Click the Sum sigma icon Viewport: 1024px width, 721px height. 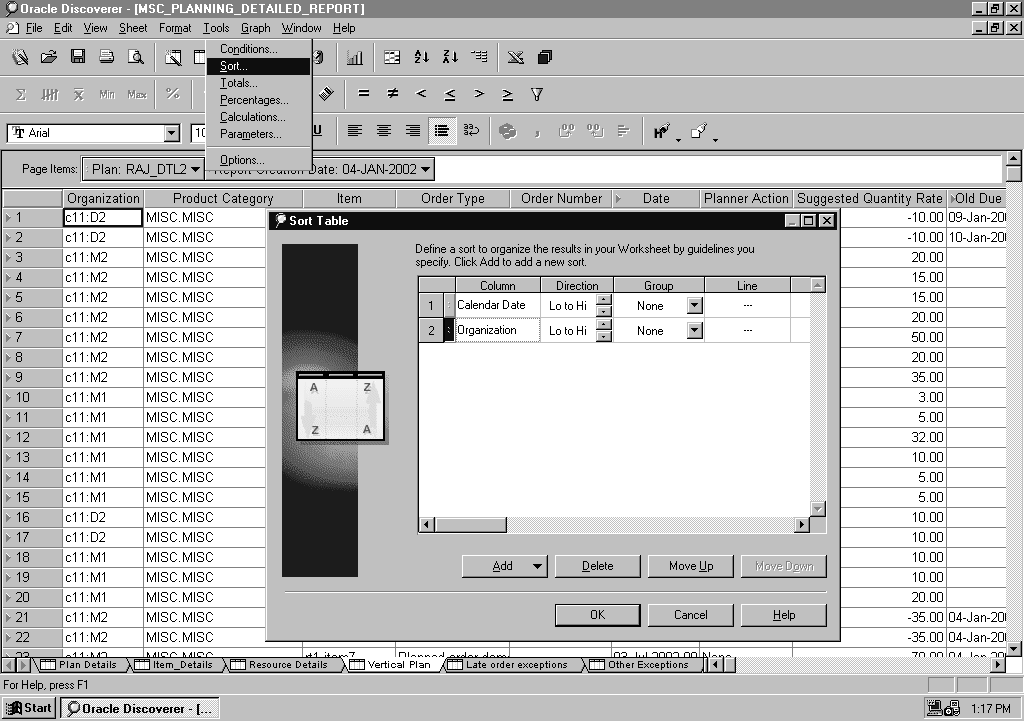tap(20, 95)
